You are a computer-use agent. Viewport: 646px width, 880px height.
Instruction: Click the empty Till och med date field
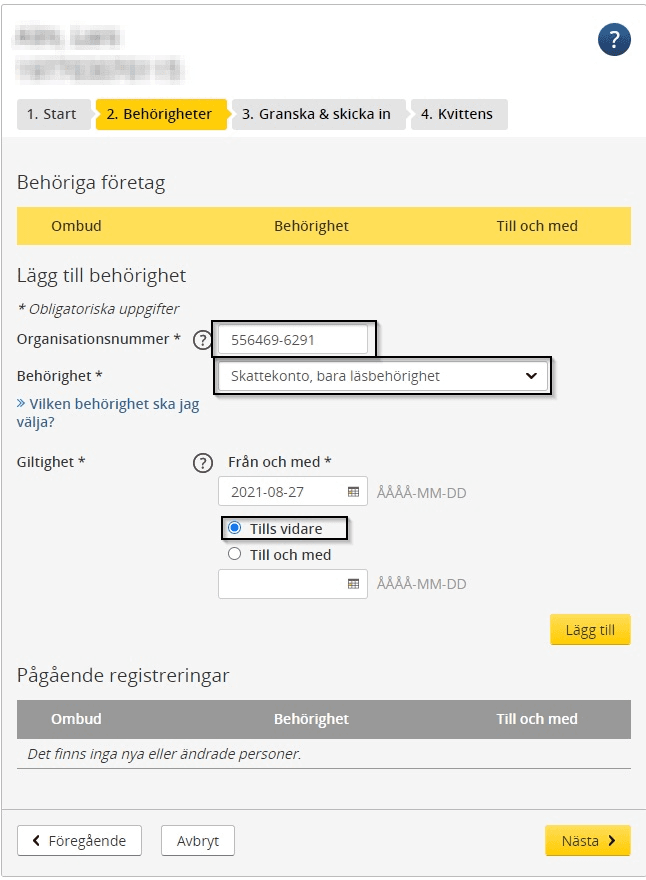pyautogui.click(x=293, y=584)
